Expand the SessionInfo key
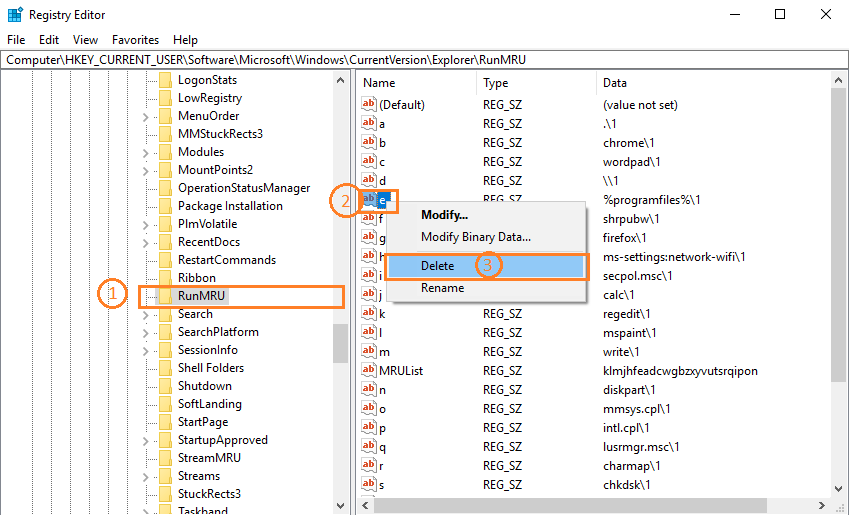This screenshot has height=515, width=849. point(146,350)
